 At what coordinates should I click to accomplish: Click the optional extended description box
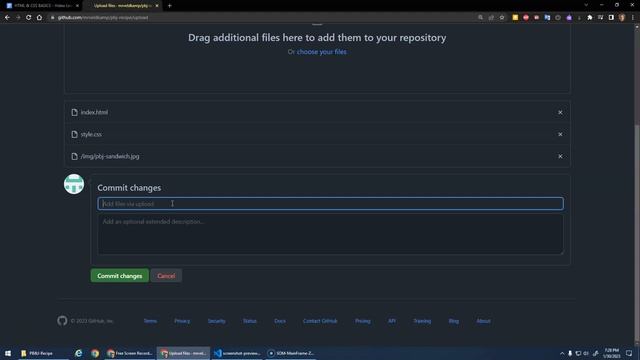click(331, 234)
